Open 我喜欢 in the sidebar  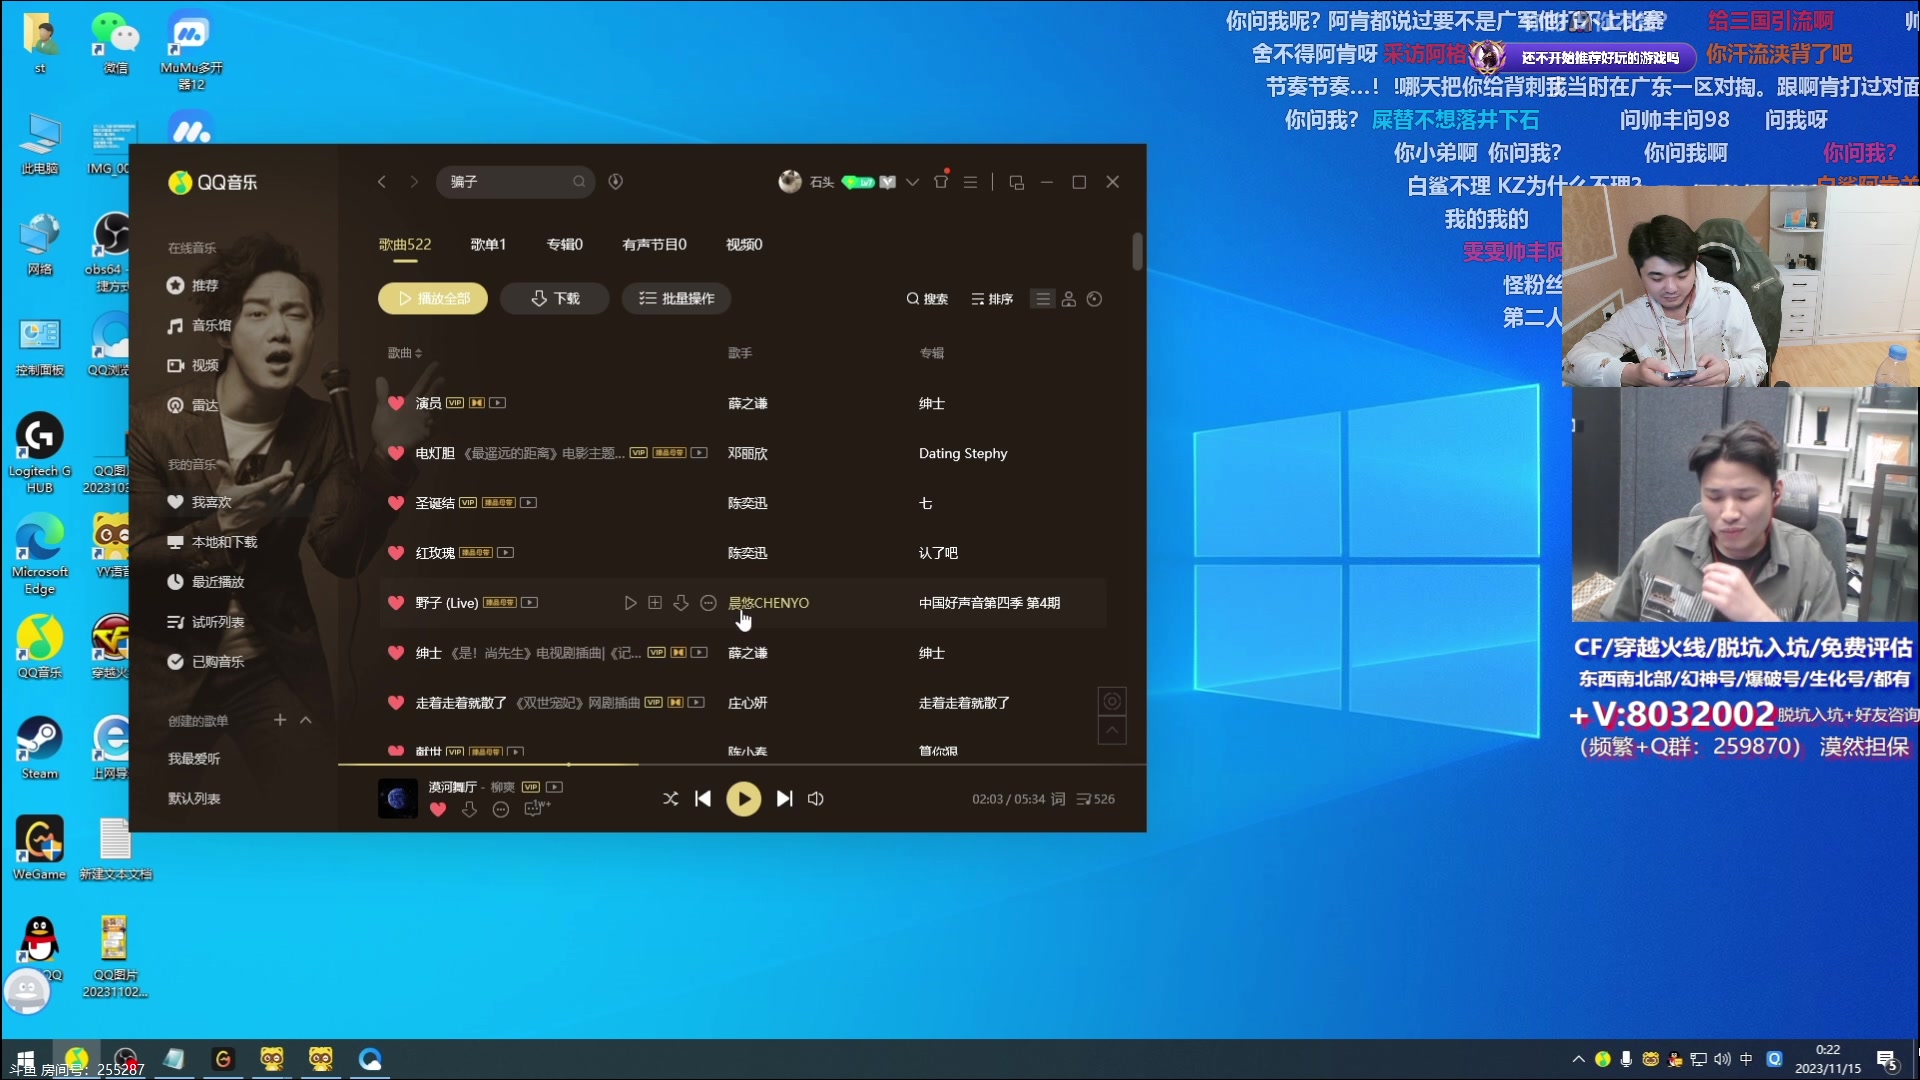point(199,502)
